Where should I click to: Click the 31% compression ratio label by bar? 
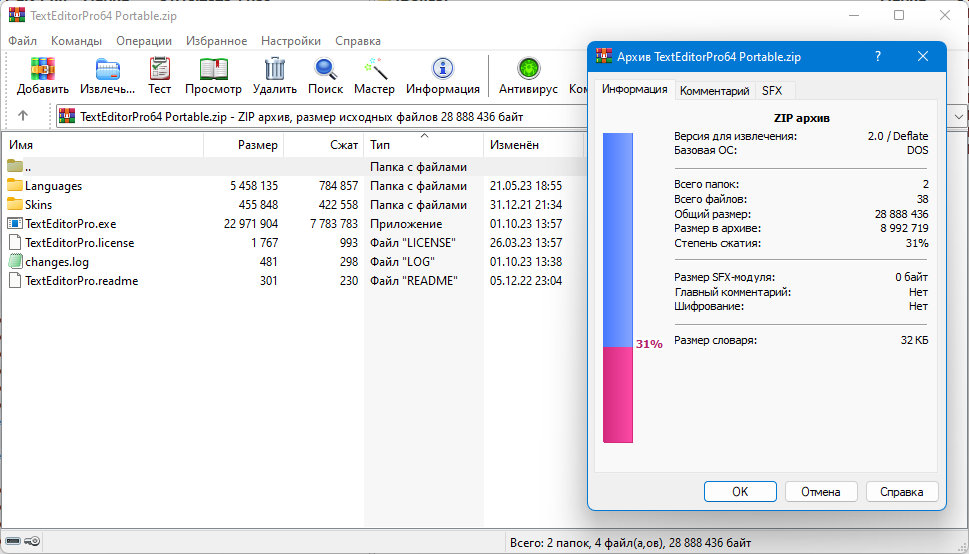point(649,344)
